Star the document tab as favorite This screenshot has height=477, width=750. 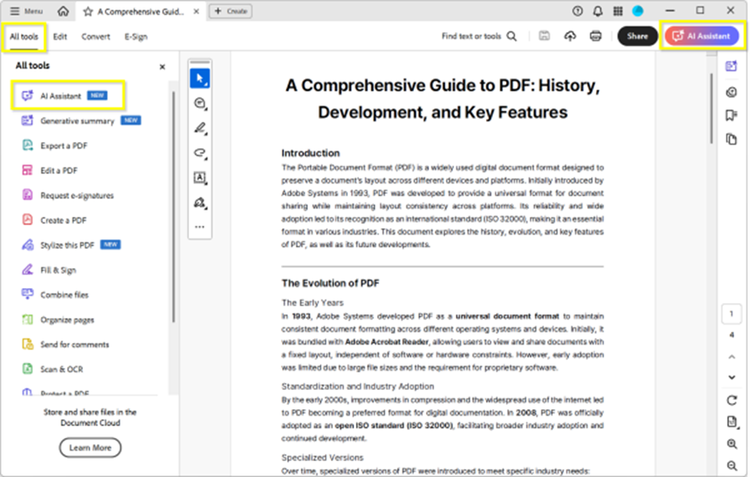pos(88,11)
